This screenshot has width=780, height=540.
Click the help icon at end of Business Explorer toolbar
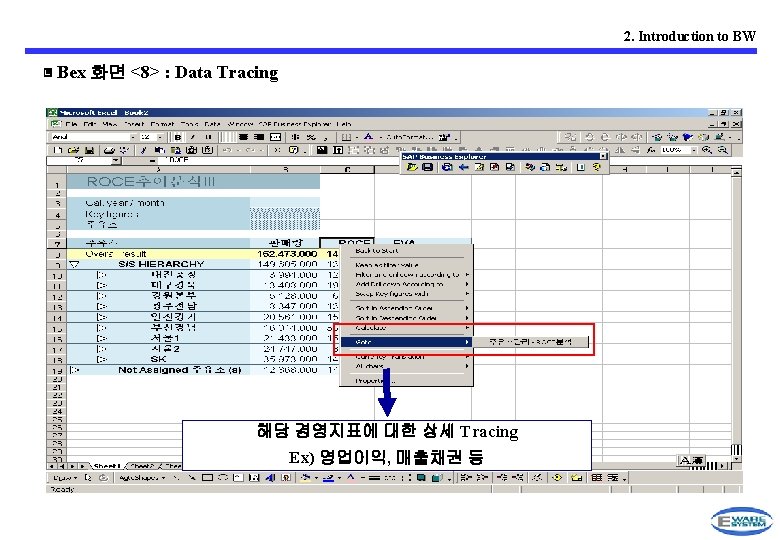pyautogui.click(x=597, y=168)
